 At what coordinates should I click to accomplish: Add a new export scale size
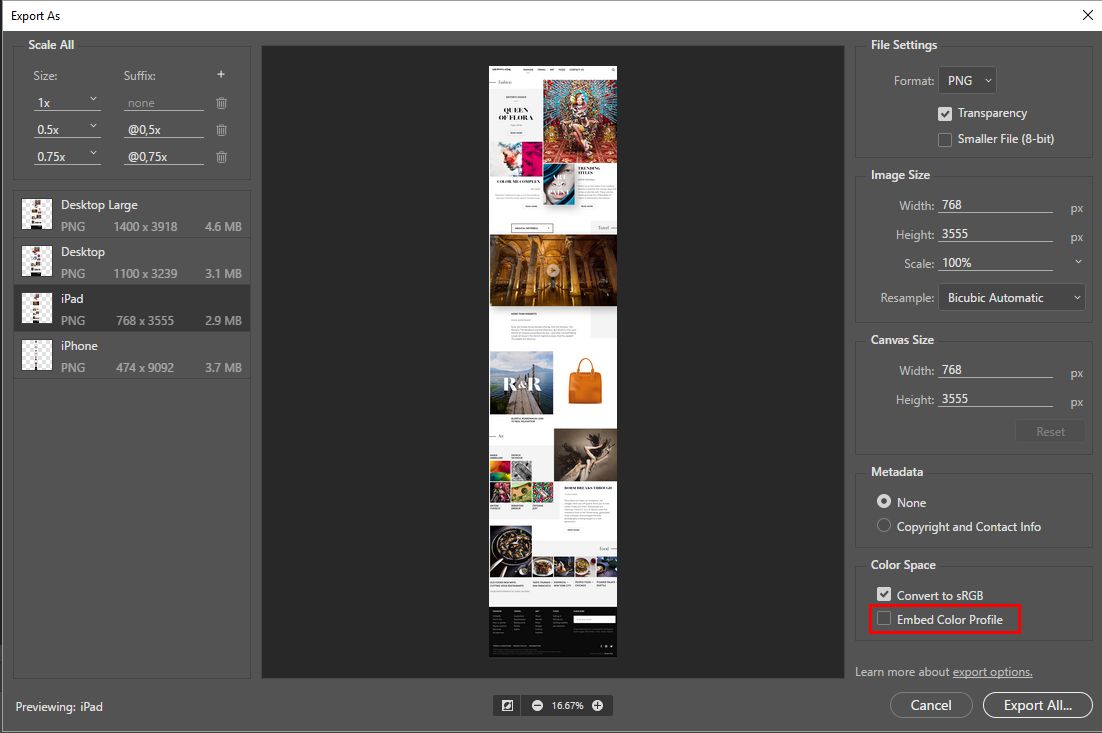pyautogui.click(x=220, y=74)
